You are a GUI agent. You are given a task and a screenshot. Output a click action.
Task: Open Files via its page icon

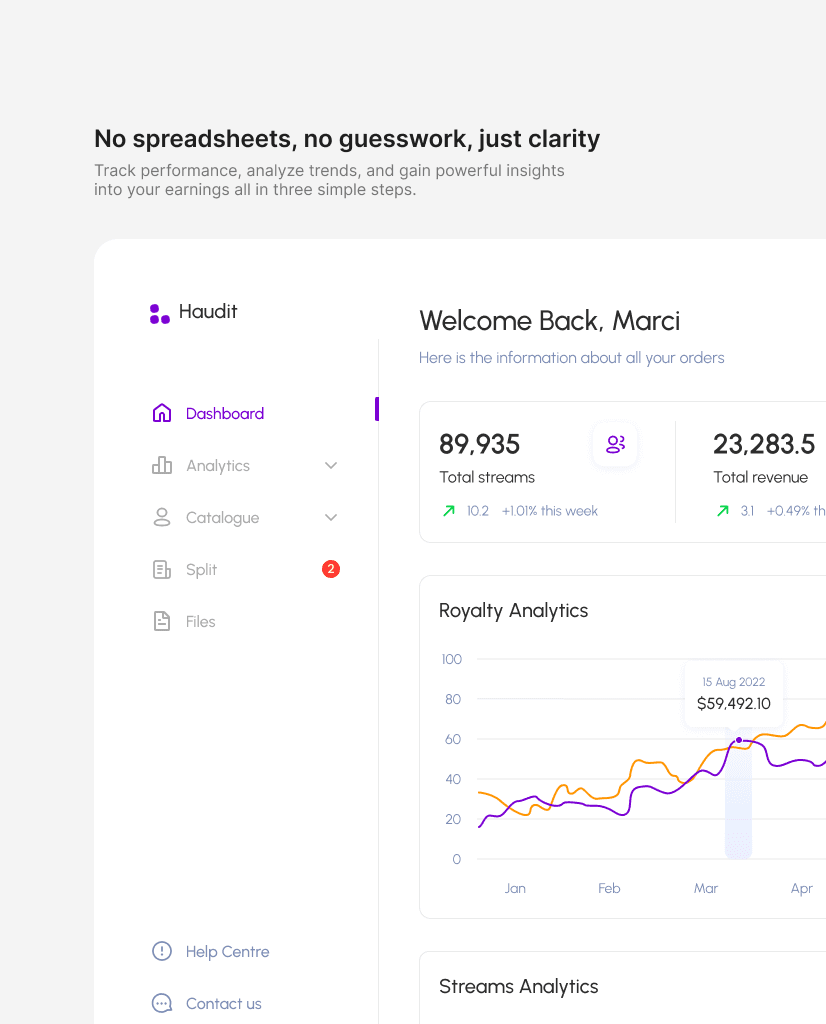tap(161, 621)
